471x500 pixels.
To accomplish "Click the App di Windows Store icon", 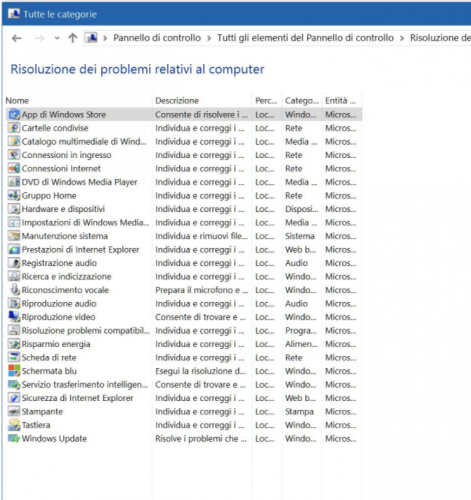I will tap(14, 114).
